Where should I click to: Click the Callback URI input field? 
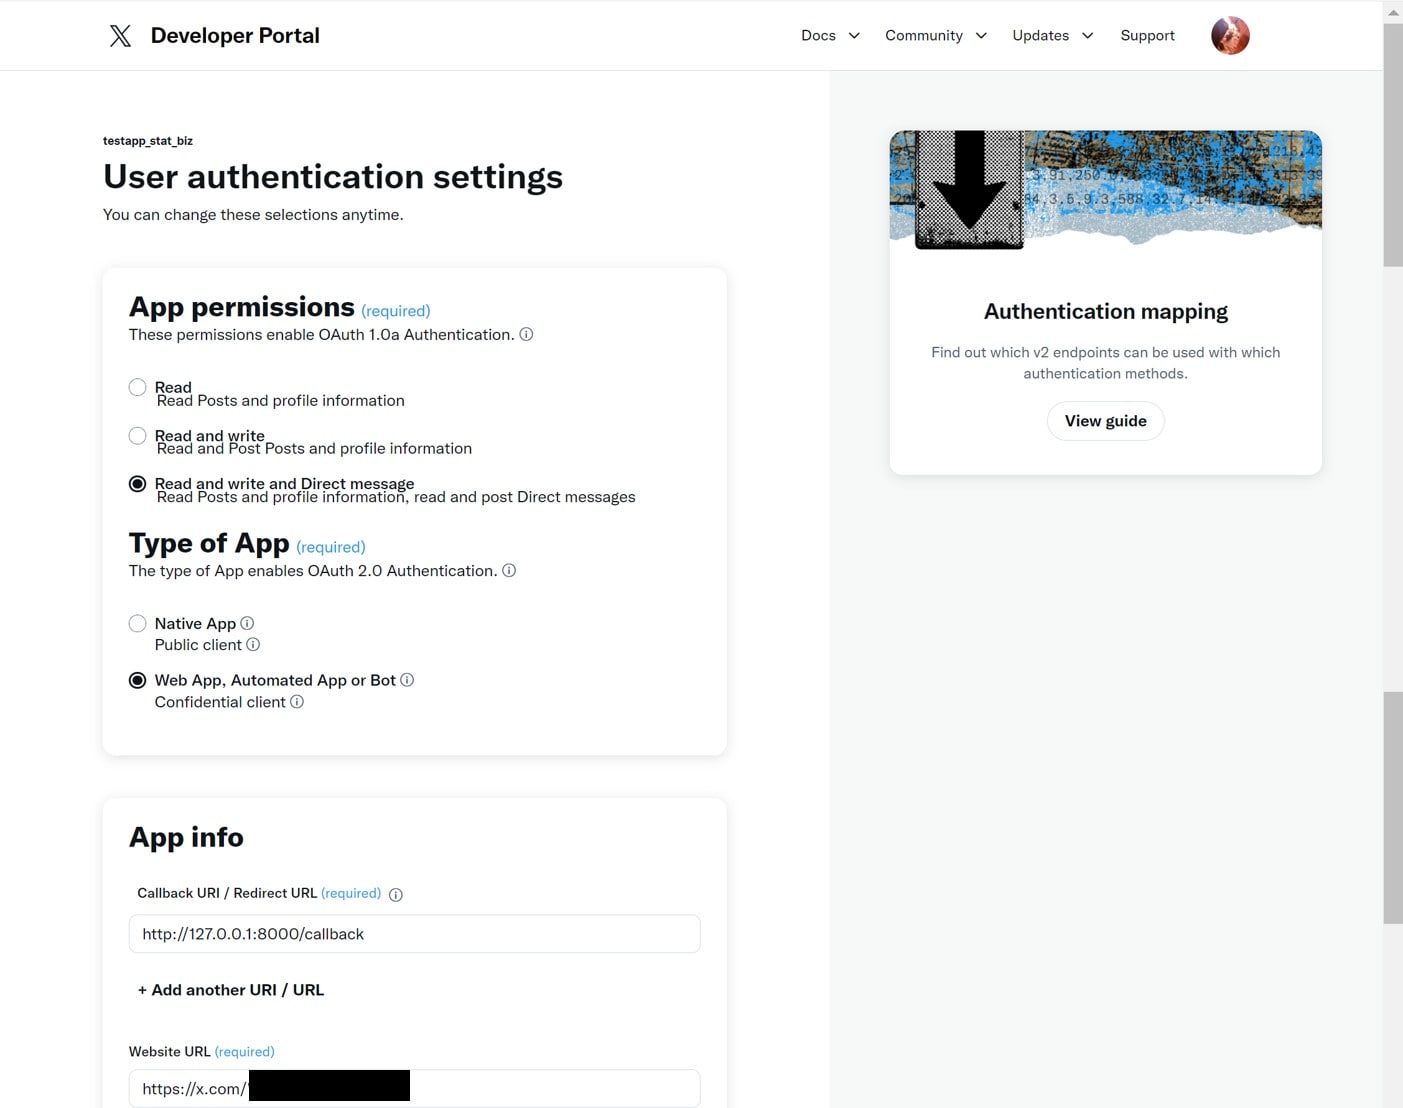coord(414,934)
